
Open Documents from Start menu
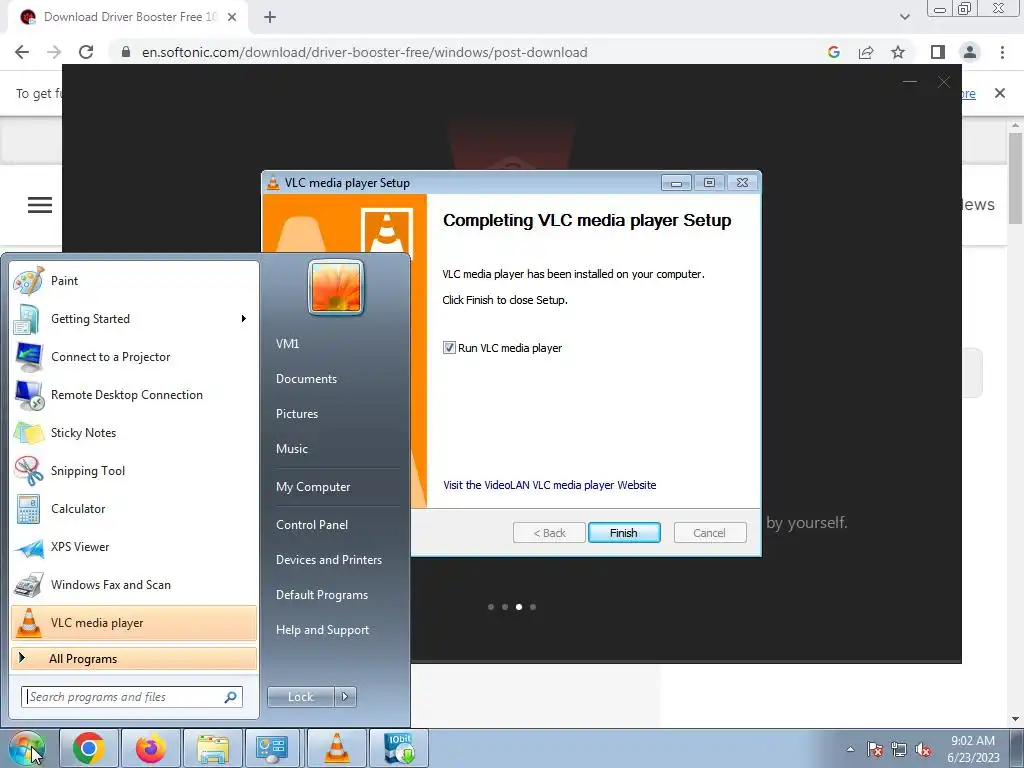click(x=306, y=379)
